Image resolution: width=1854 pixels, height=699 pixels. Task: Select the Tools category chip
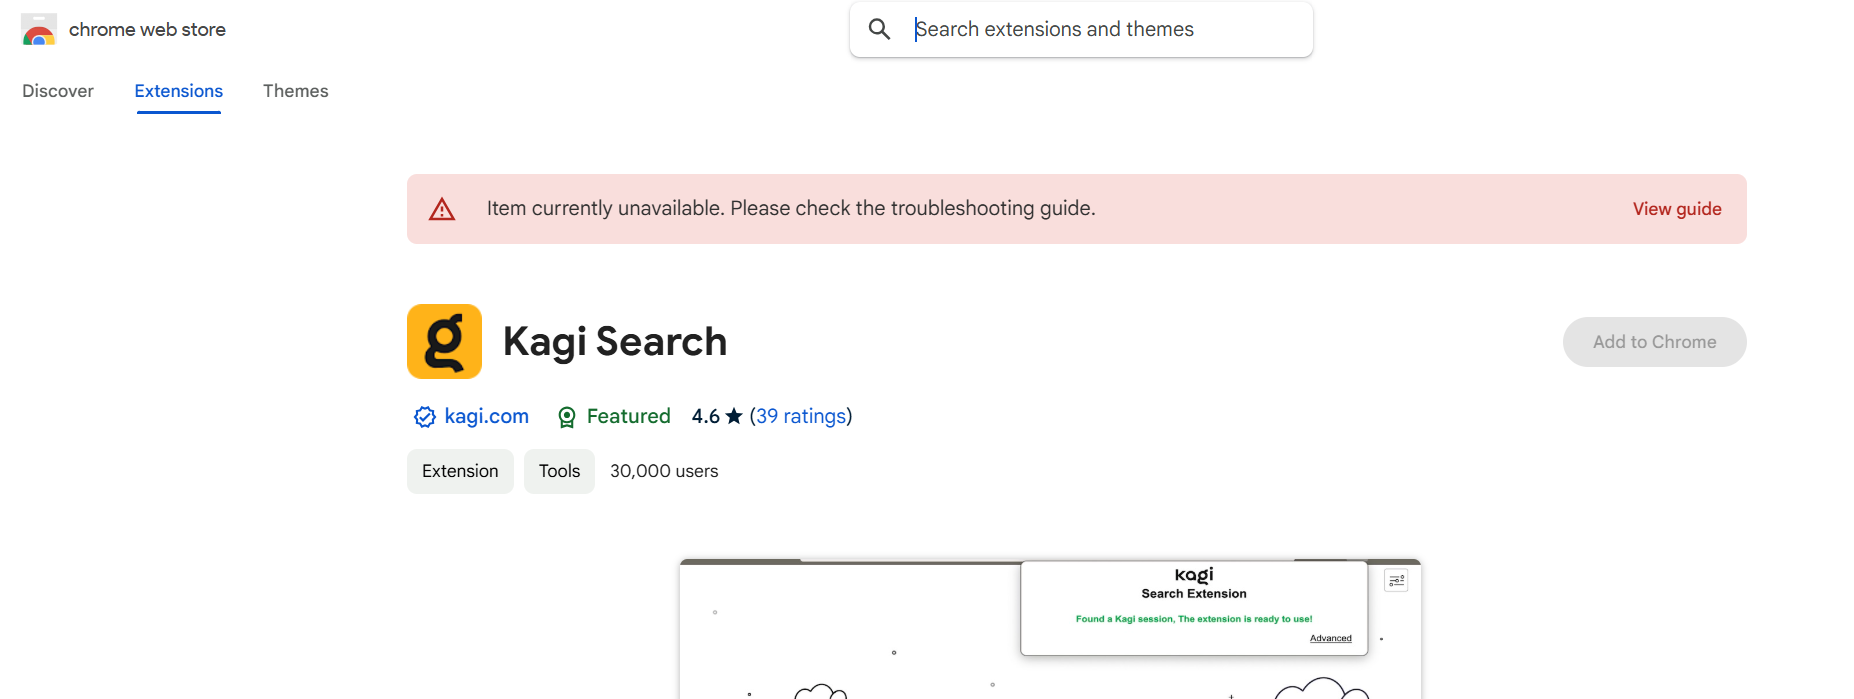(x=559, y=471)
